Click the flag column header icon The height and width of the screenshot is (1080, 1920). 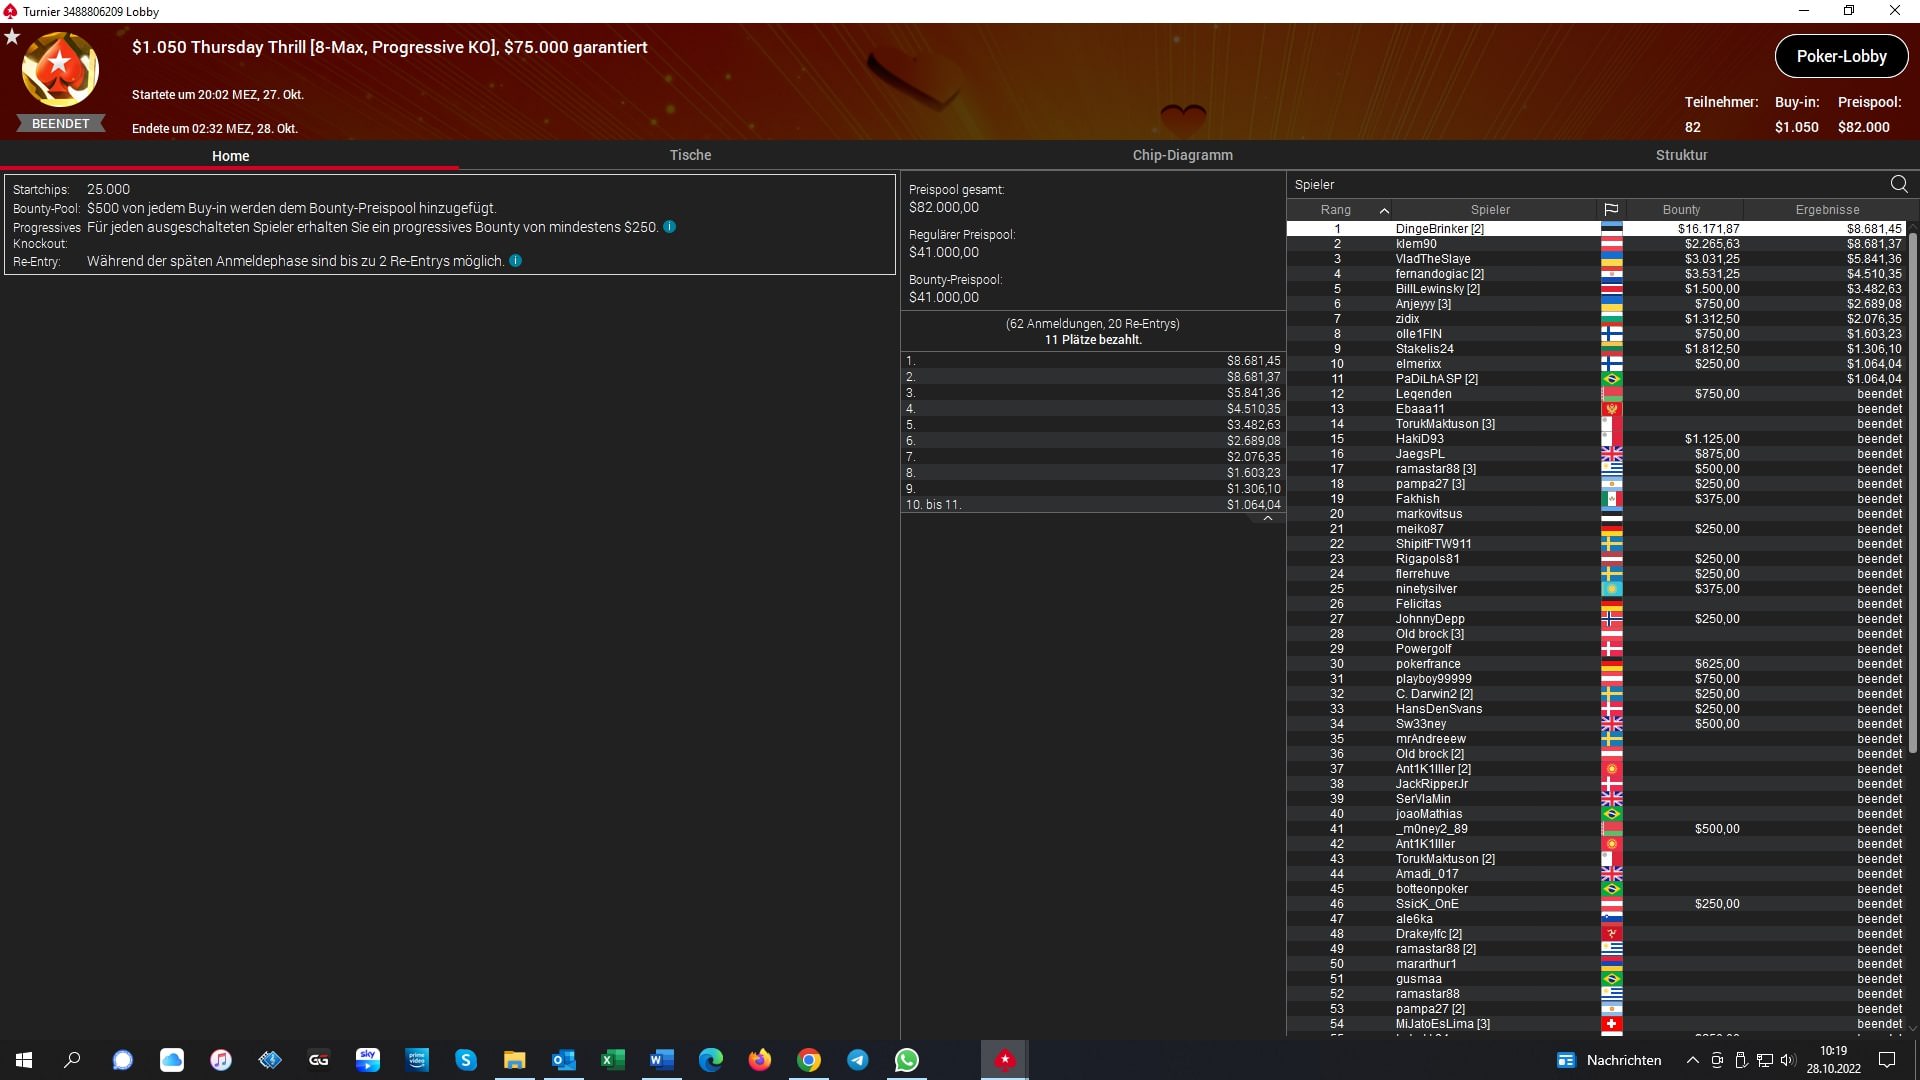tap(1611, 210)
